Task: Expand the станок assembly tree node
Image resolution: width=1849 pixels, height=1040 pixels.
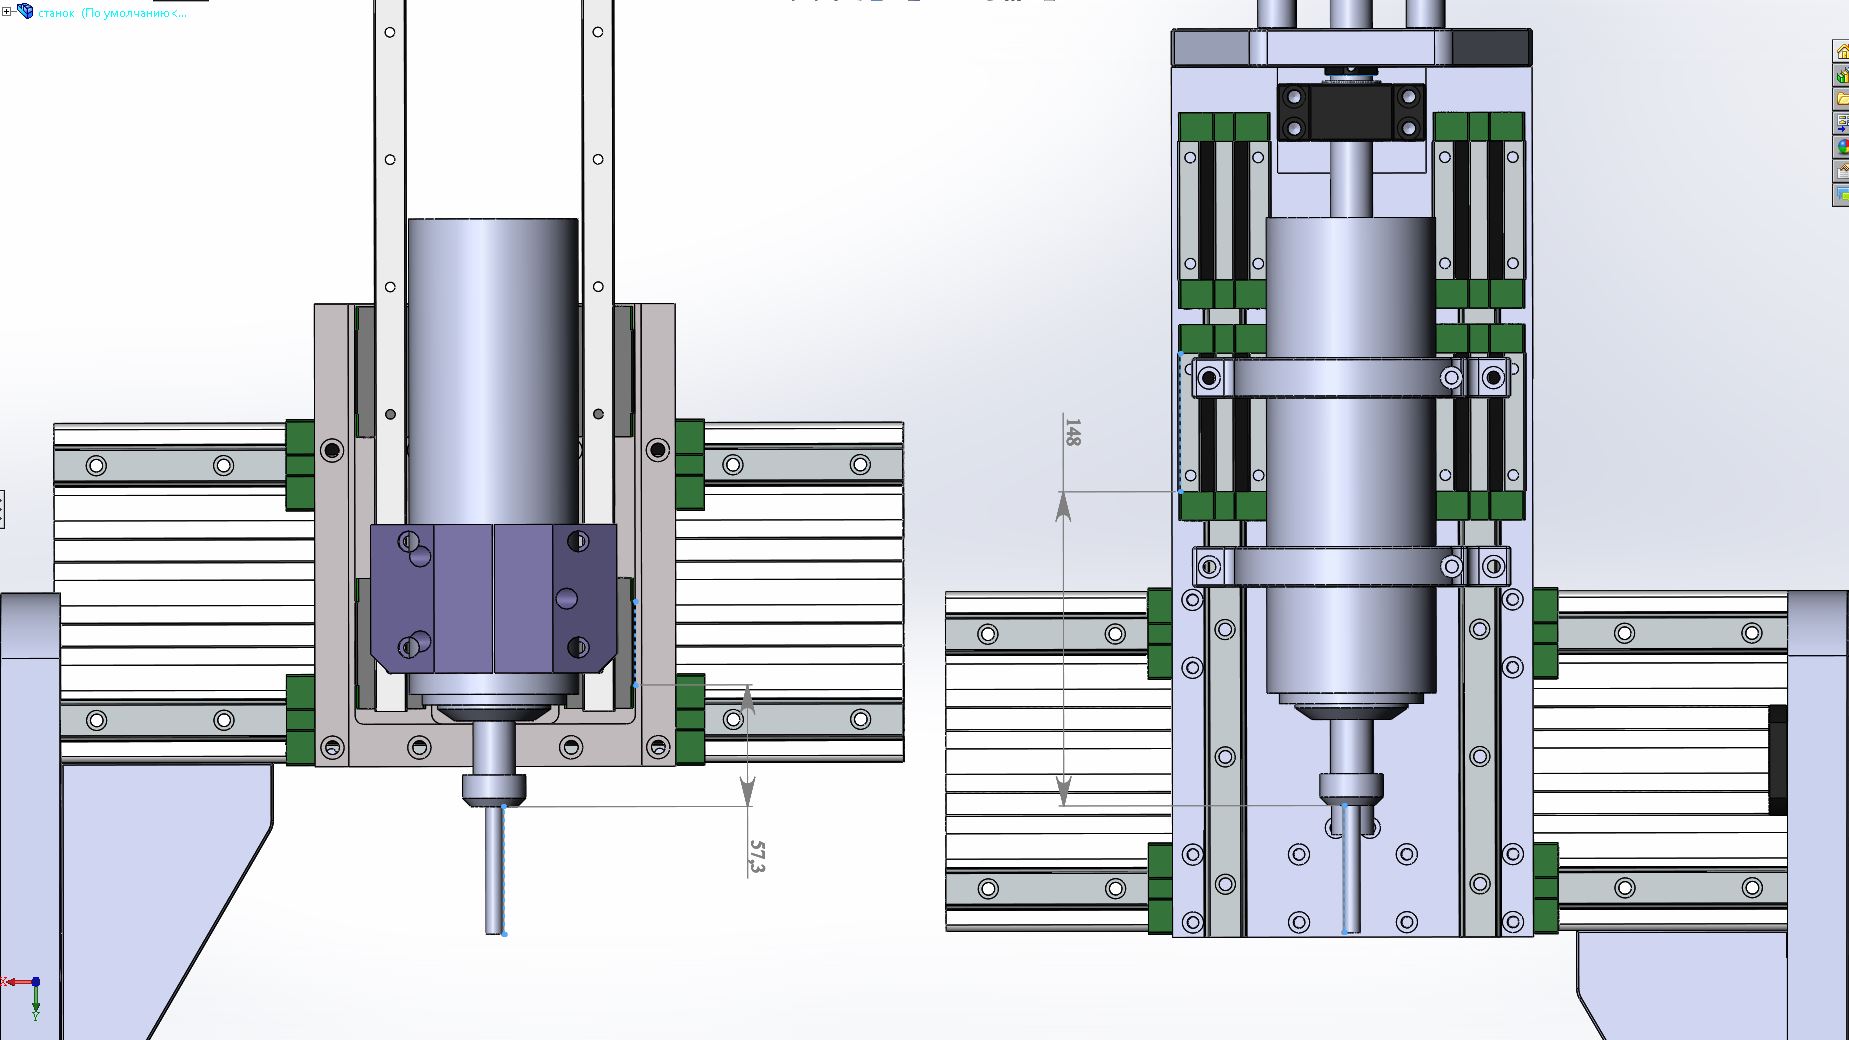Action: point(7,12)
